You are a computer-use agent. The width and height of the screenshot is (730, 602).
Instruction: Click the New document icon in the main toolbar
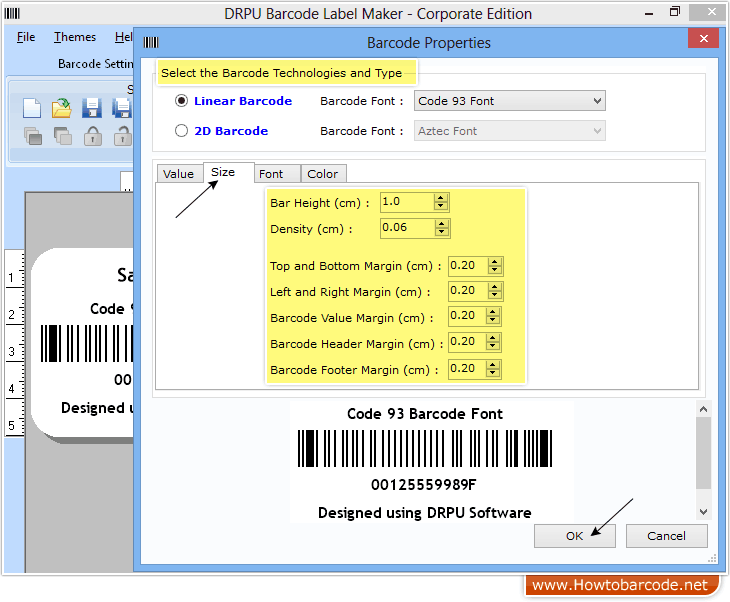(x=32, y=108)
